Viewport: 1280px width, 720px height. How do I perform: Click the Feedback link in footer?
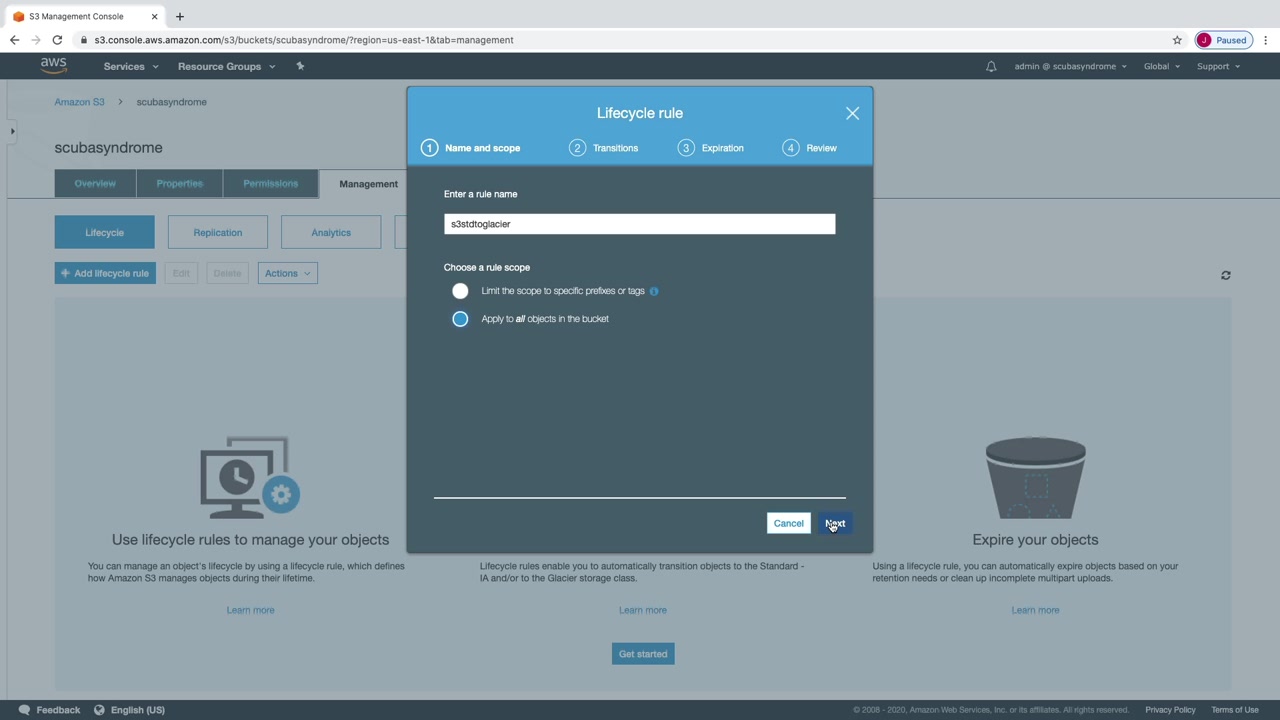pos(58,710)
